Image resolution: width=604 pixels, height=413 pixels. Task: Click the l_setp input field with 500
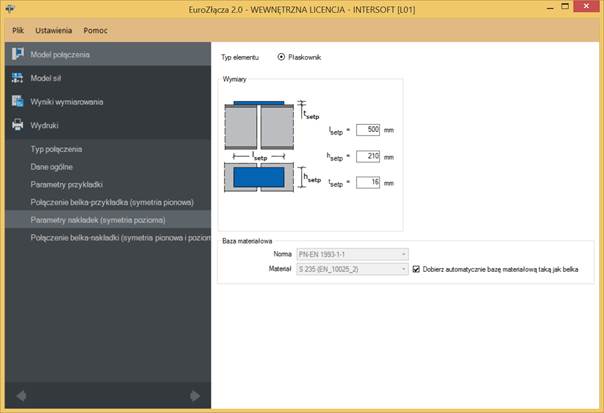click(368, 130)
